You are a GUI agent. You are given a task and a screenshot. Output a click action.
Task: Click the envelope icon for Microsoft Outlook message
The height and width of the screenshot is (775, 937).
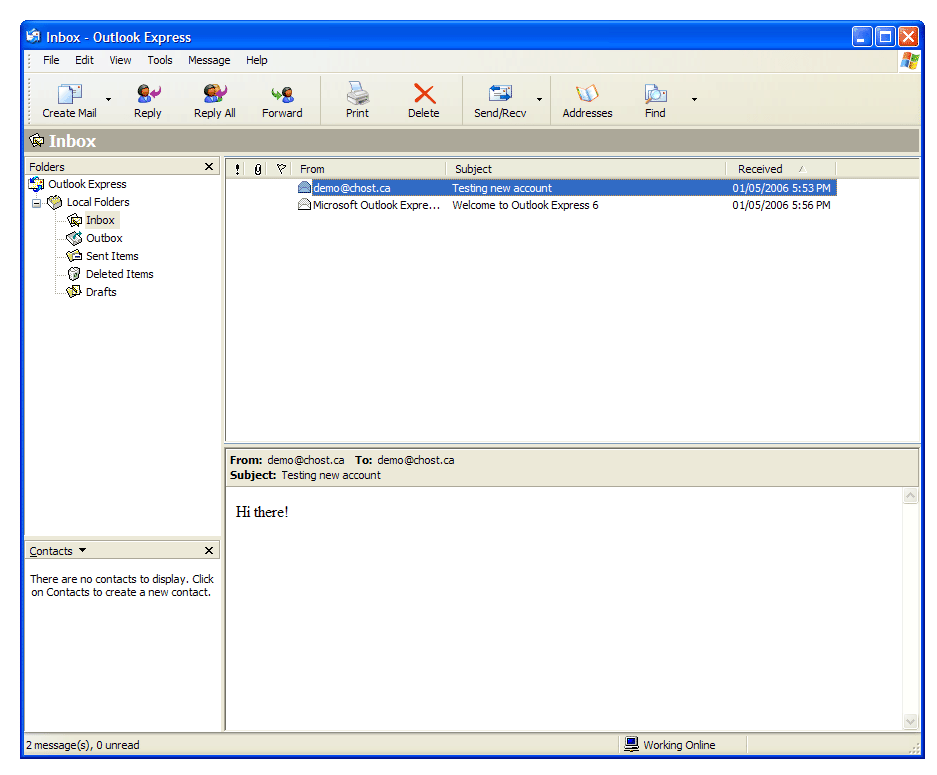click(x=304, y=205)
